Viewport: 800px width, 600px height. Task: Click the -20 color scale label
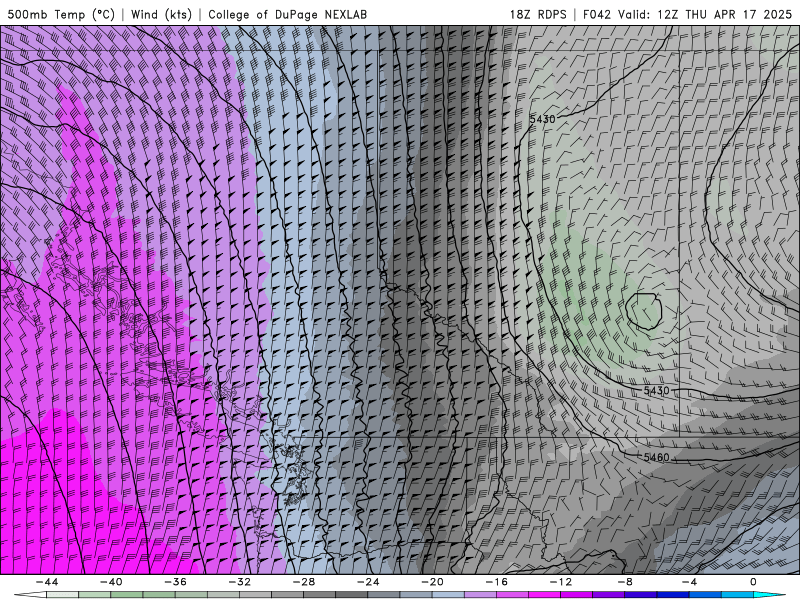pyautogui.click(x=433, y=582)
